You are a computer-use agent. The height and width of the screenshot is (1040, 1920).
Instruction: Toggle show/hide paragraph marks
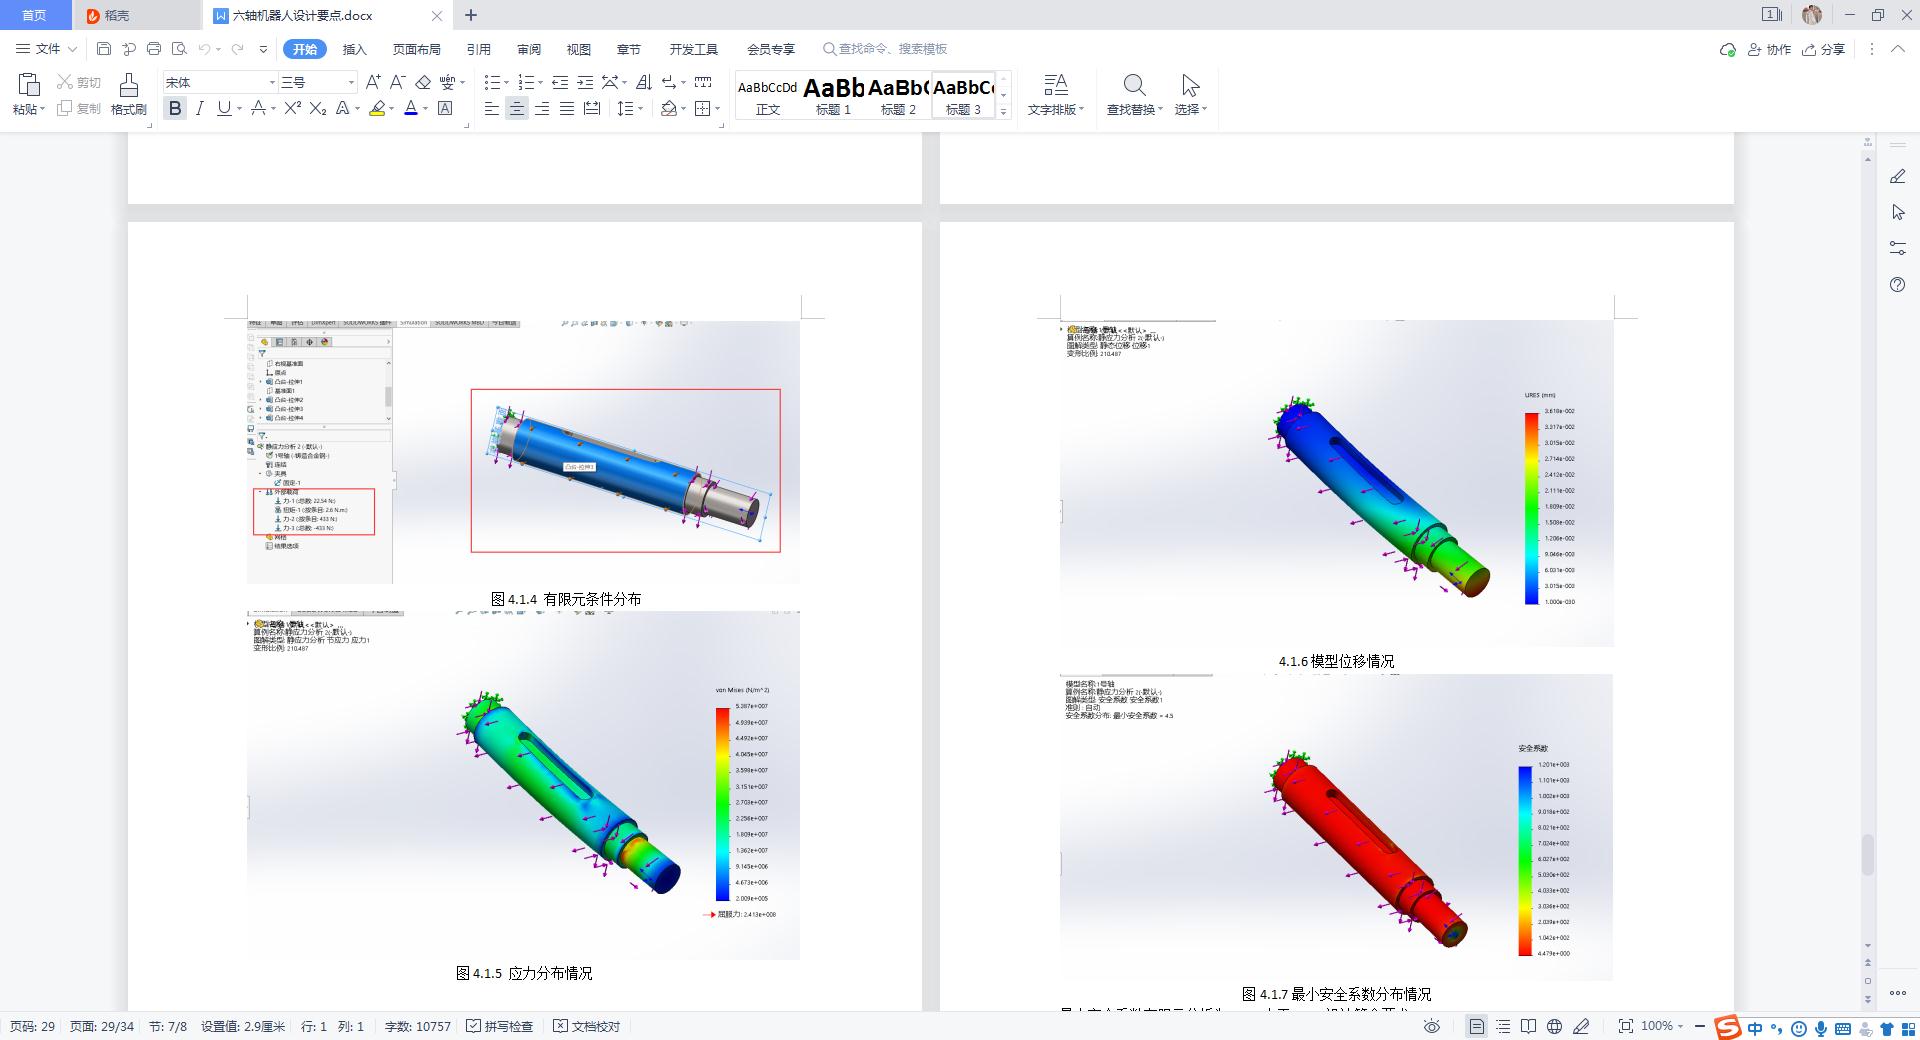pos(668,82)
